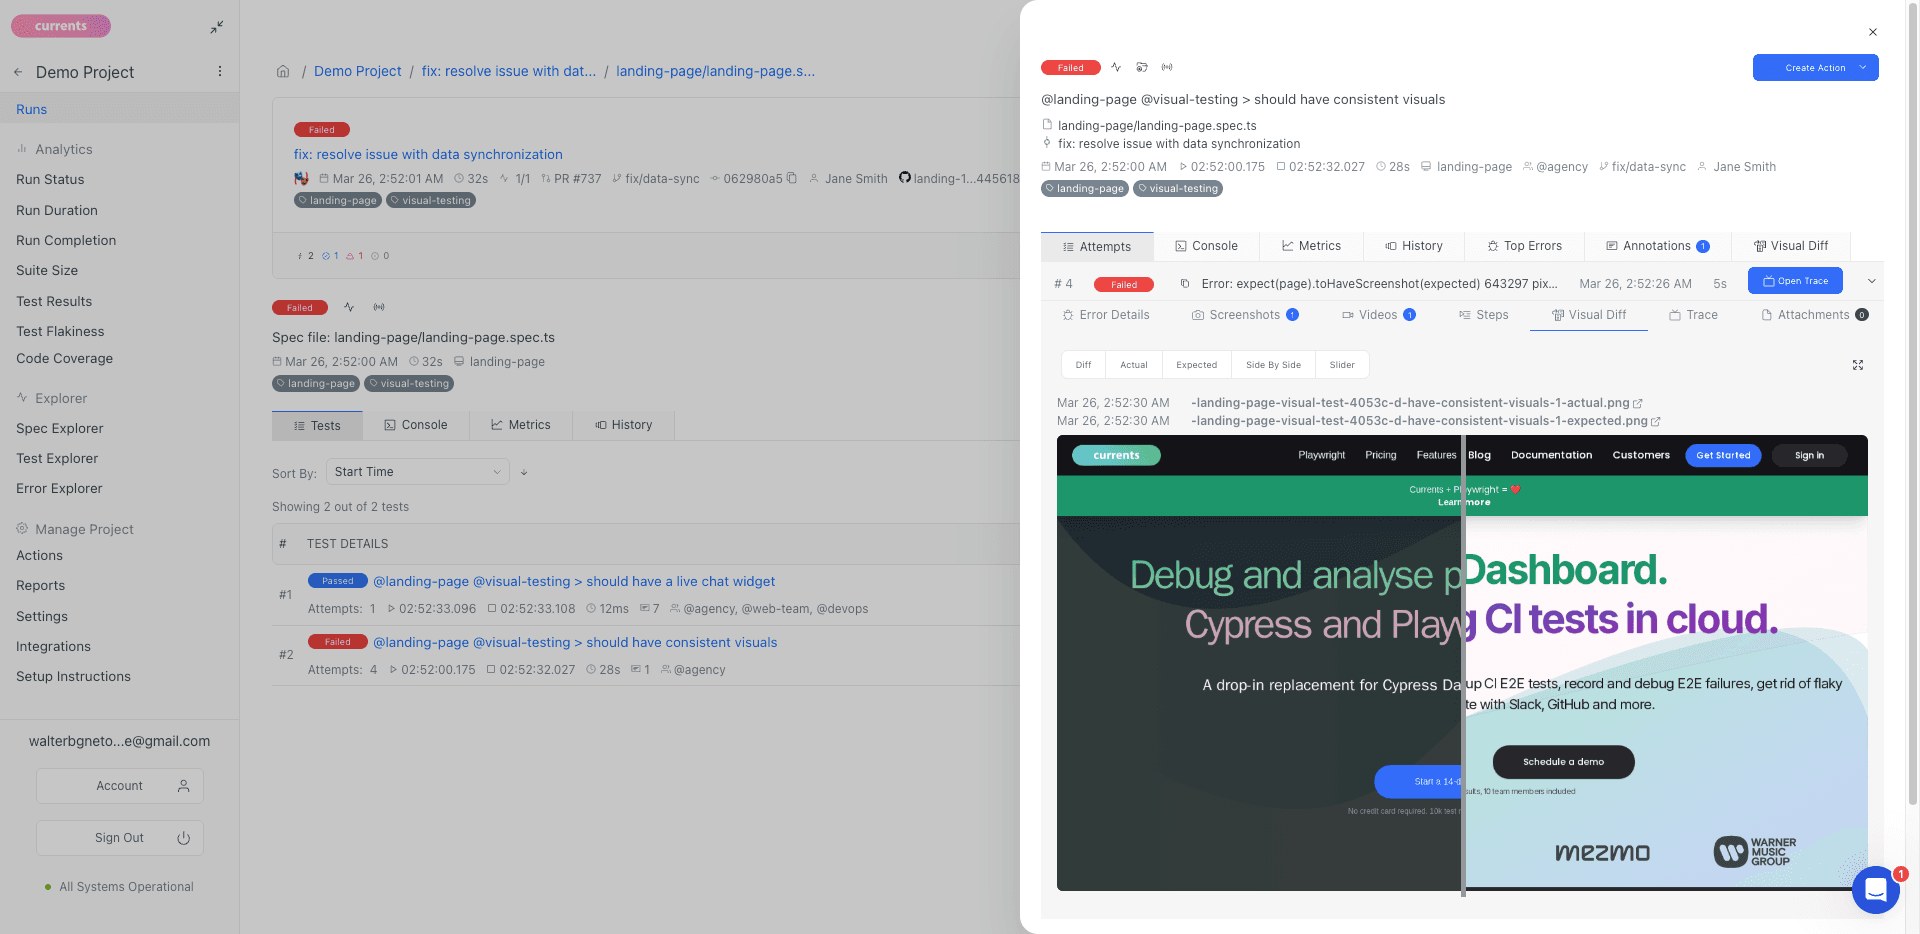Click the Account user icon
Image resolution: width=1920 pixels, height=934 pixels.
click(x=184, y=786)
